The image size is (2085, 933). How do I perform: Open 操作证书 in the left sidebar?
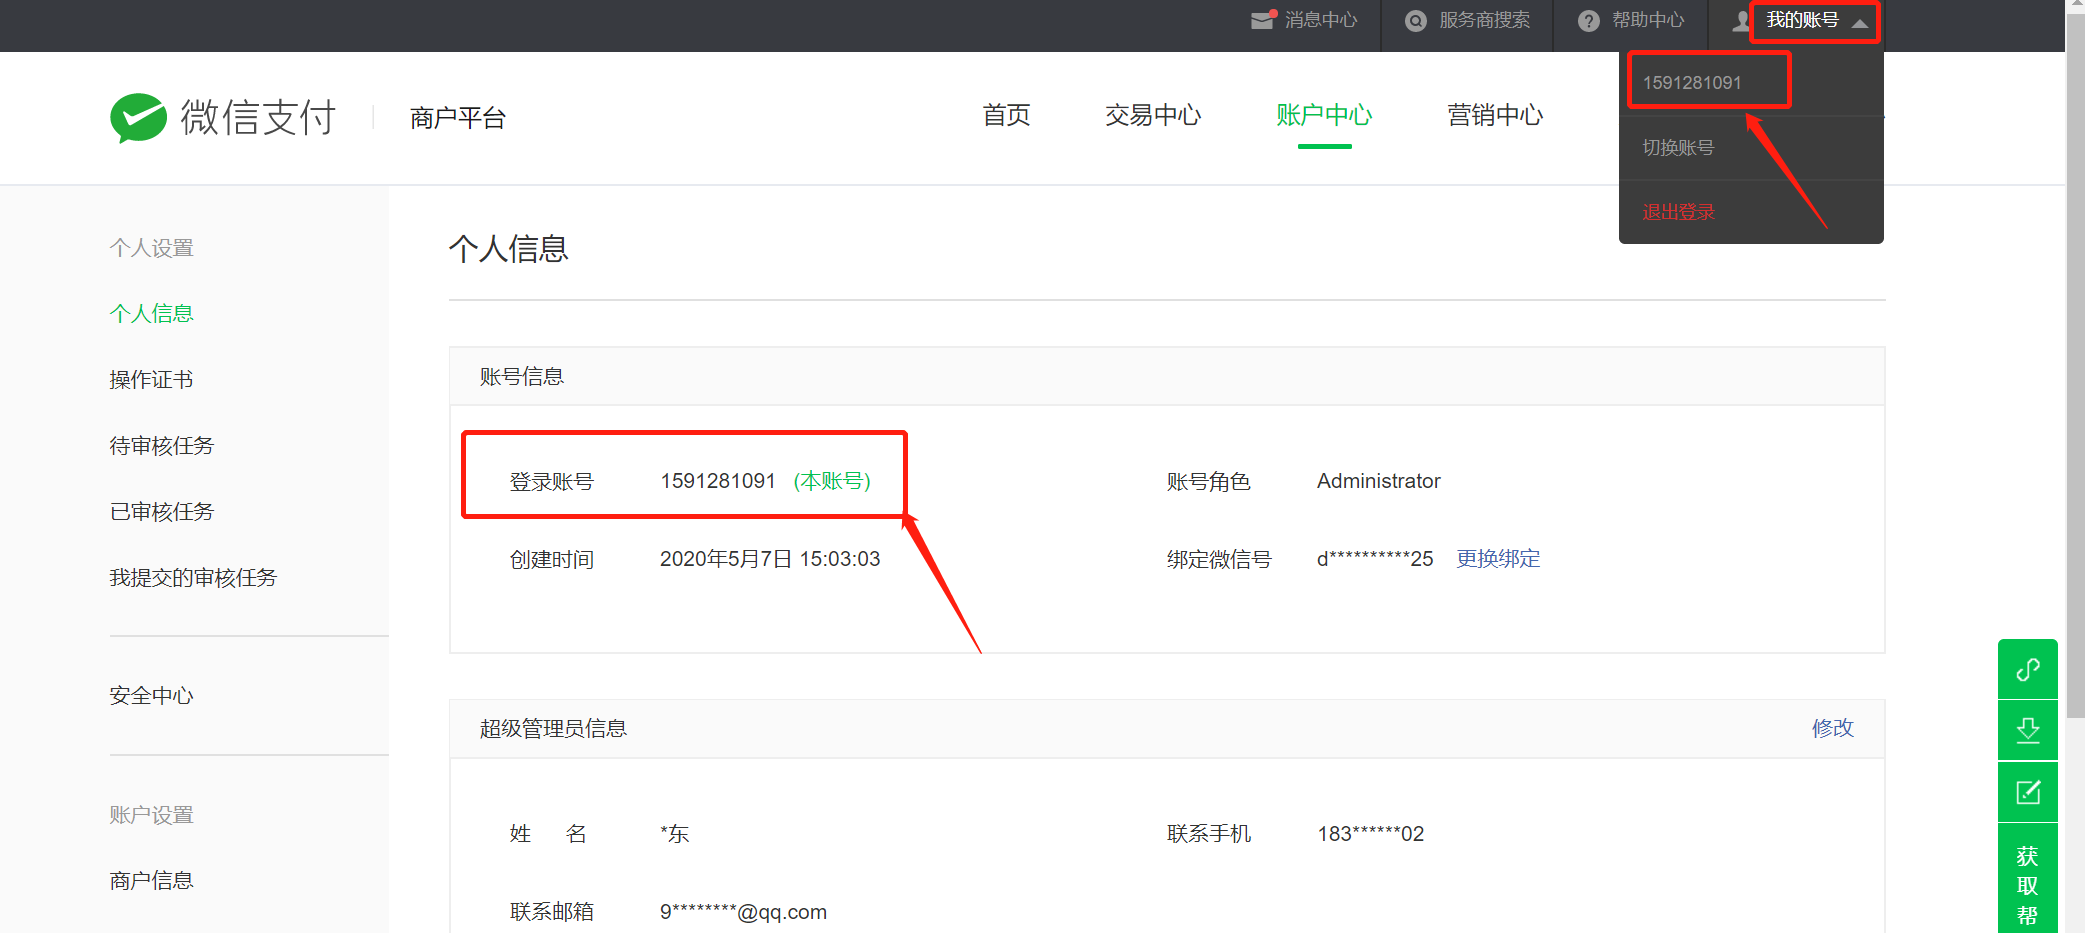coord(151,380)
